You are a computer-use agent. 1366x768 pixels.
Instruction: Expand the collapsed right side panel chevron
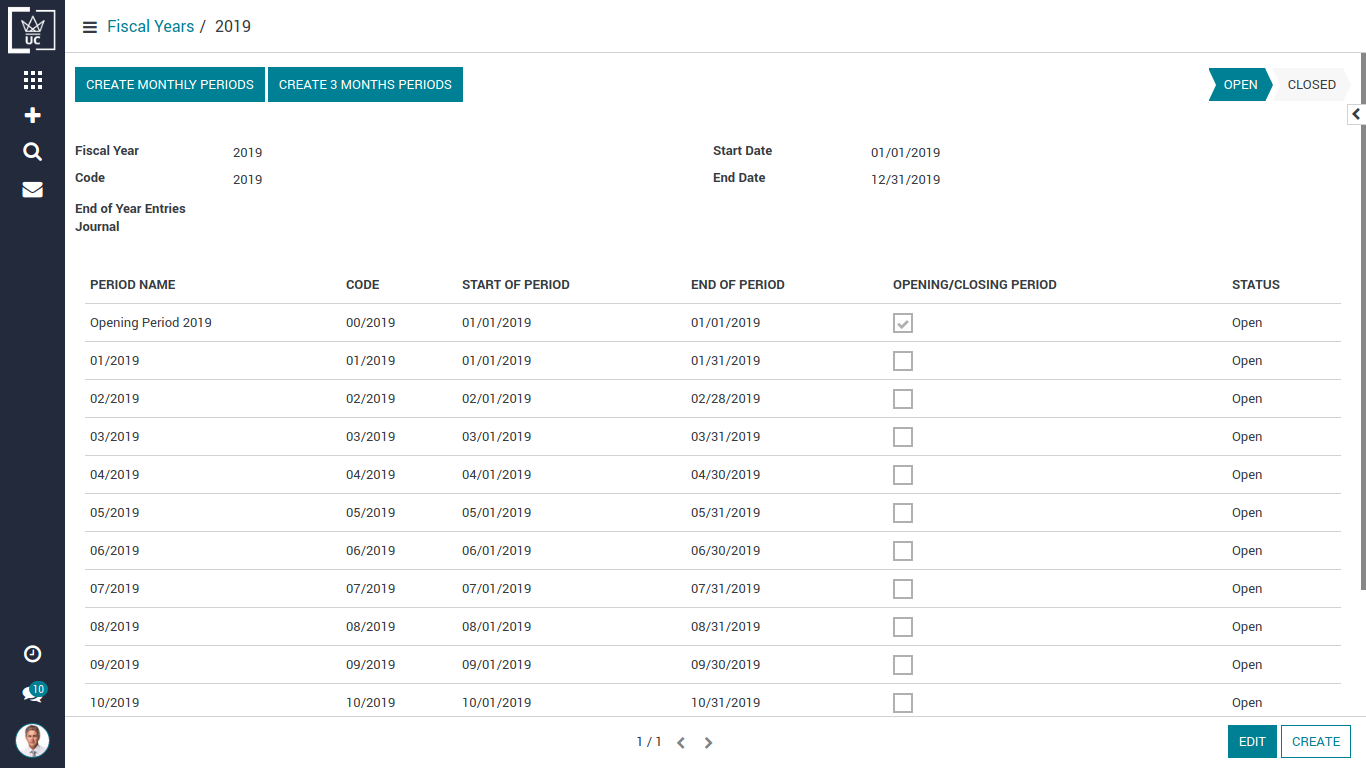(1356, 115)
